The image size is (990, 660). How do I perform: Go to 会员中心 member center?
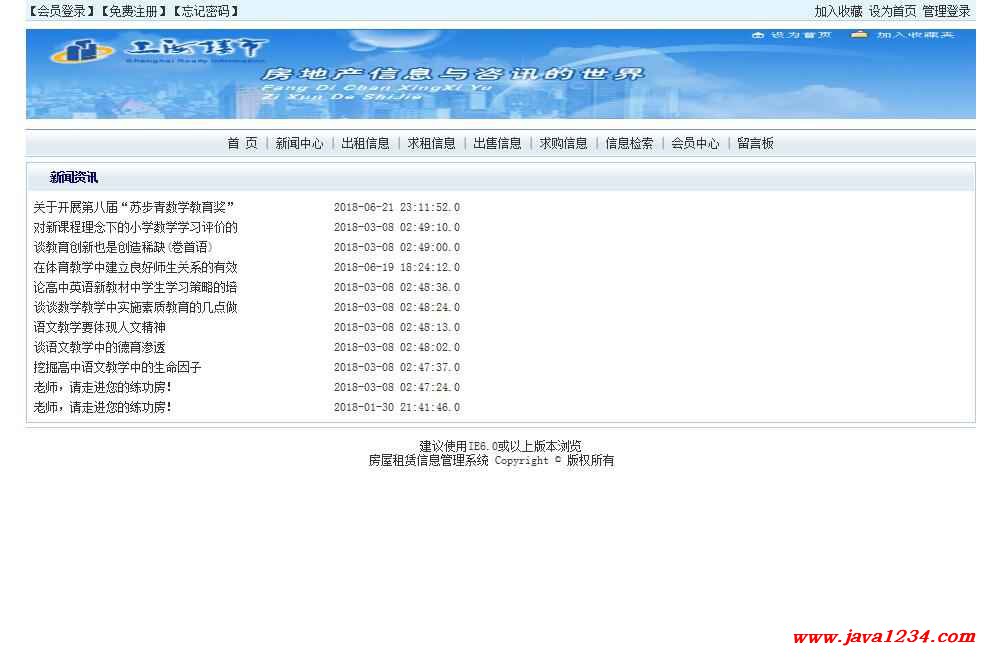click(x=695, y=143)
